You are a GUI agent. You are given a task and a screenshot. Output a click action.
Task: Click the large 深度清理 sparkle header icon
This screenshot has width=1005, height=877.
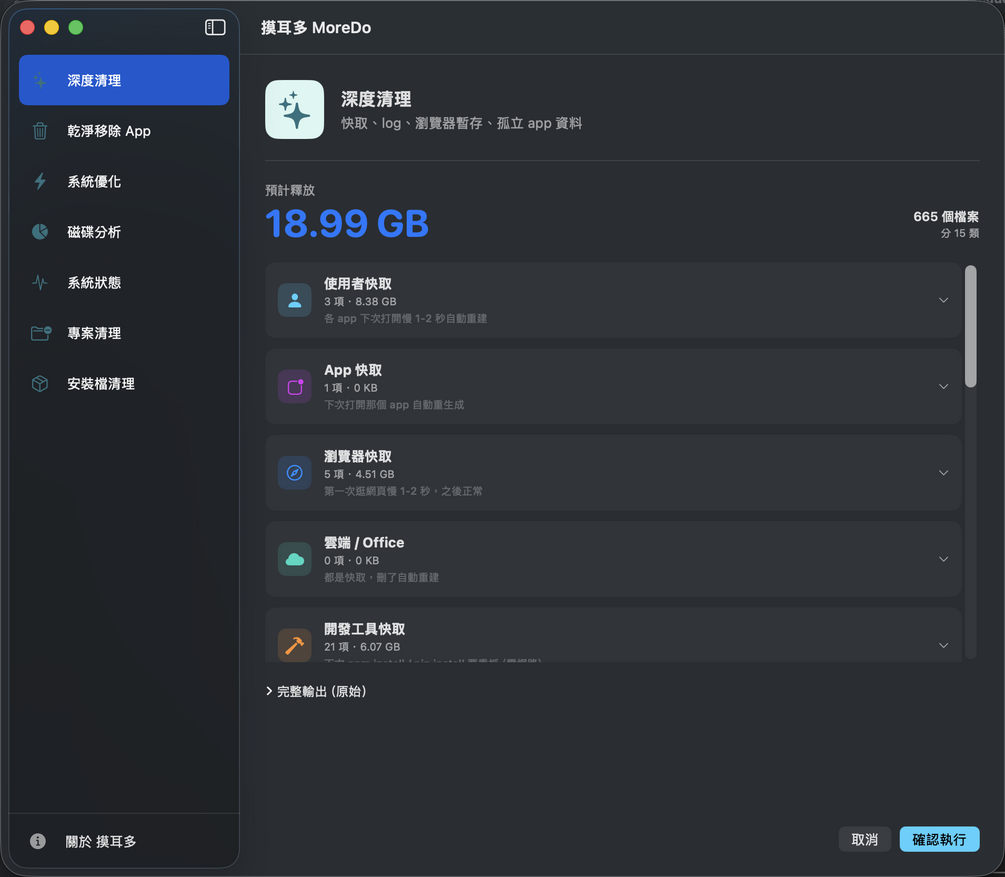click(x=294, y=109)
